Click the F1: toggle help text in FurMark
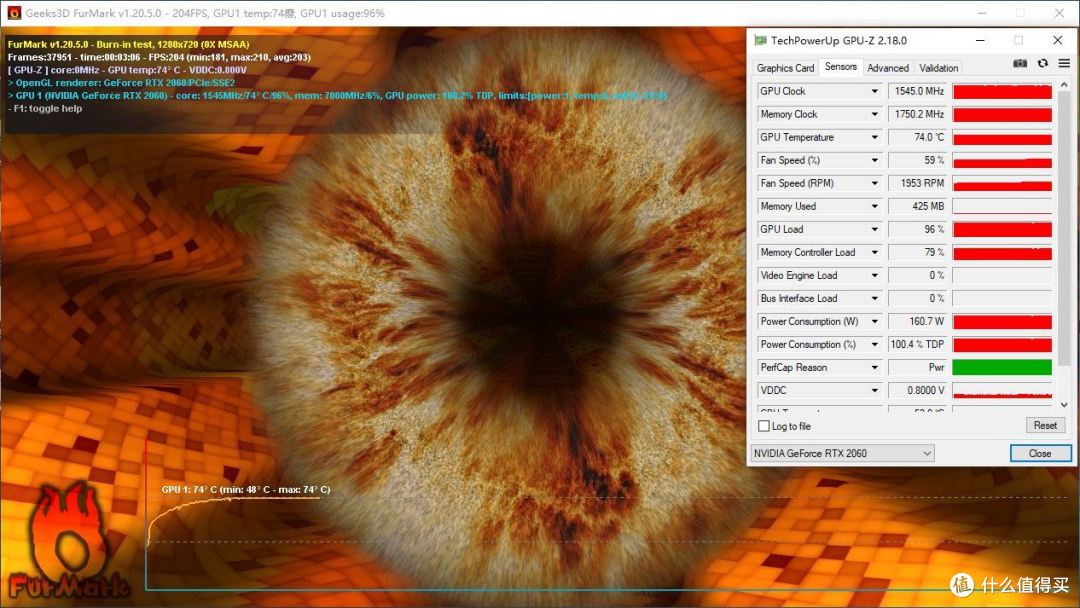This screenshot has width=1080, height=608. (45, 108)
